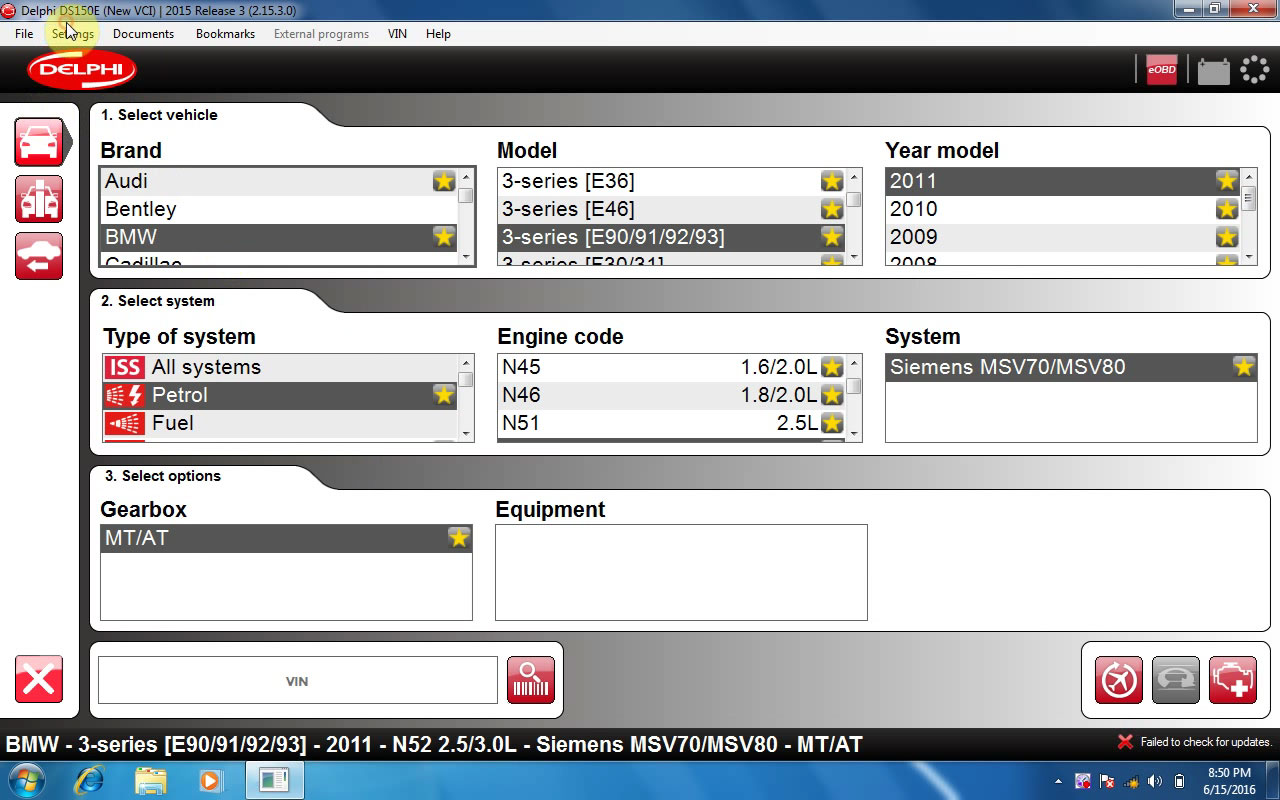Click the VIN input field
1280x800 pixels.
297,681
